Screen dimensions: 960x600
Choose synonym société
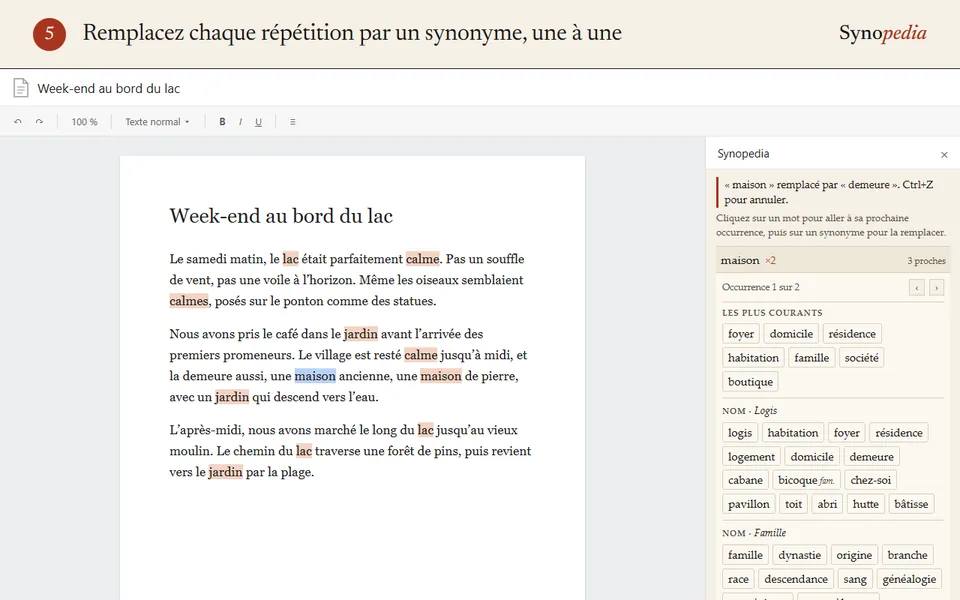point(861,358)
